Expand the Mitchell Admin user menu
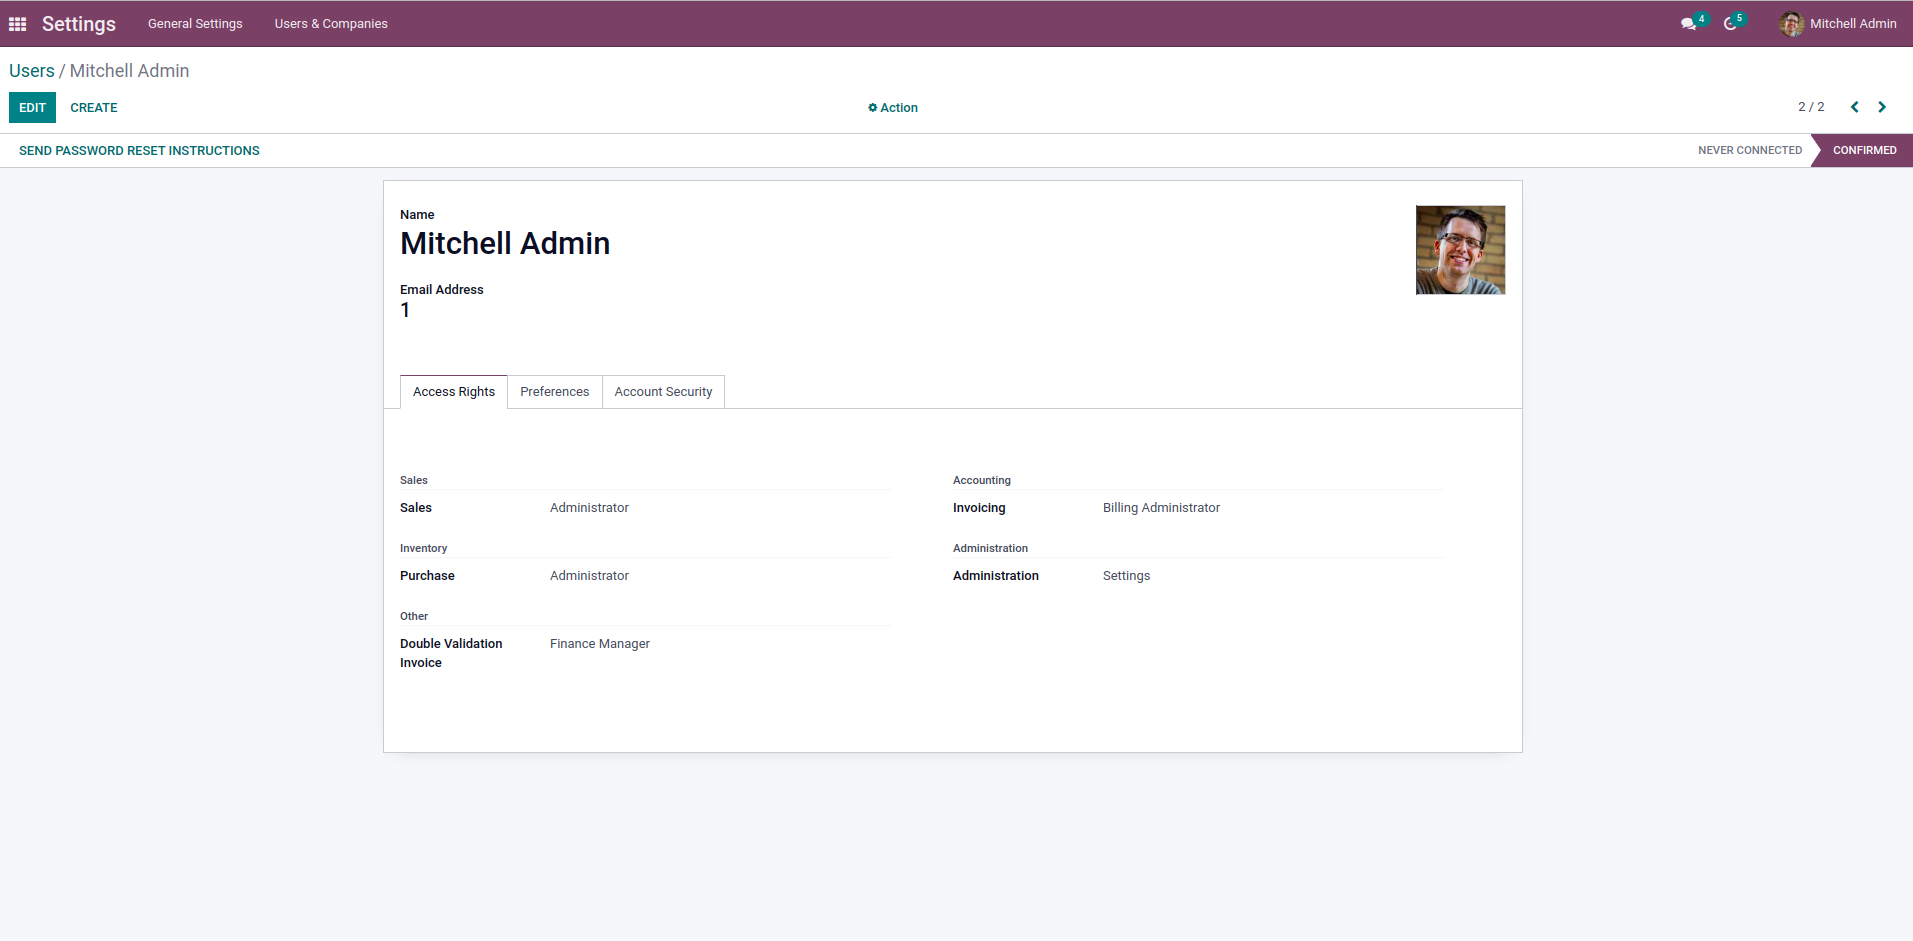This screenshot has width=1913, height=941. [1852, 24]
